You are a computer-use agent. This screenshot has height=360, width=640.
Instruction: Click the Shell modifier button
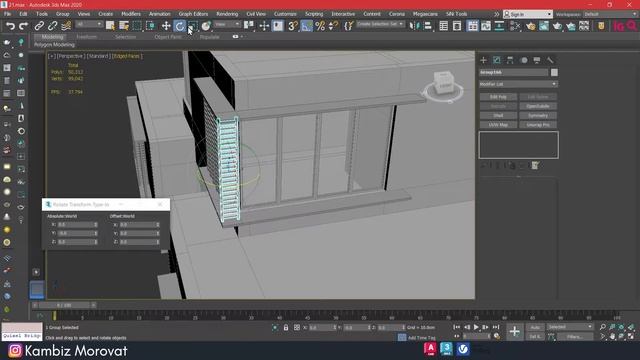tap(498, 116)
